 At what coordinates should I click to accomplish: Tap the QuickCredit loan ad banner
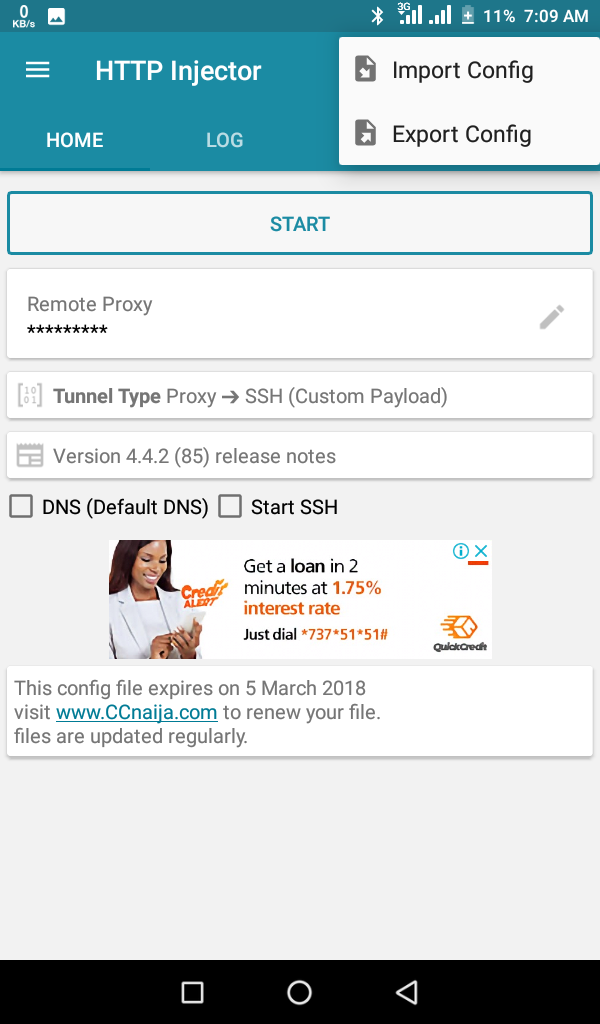coord(300,599)
